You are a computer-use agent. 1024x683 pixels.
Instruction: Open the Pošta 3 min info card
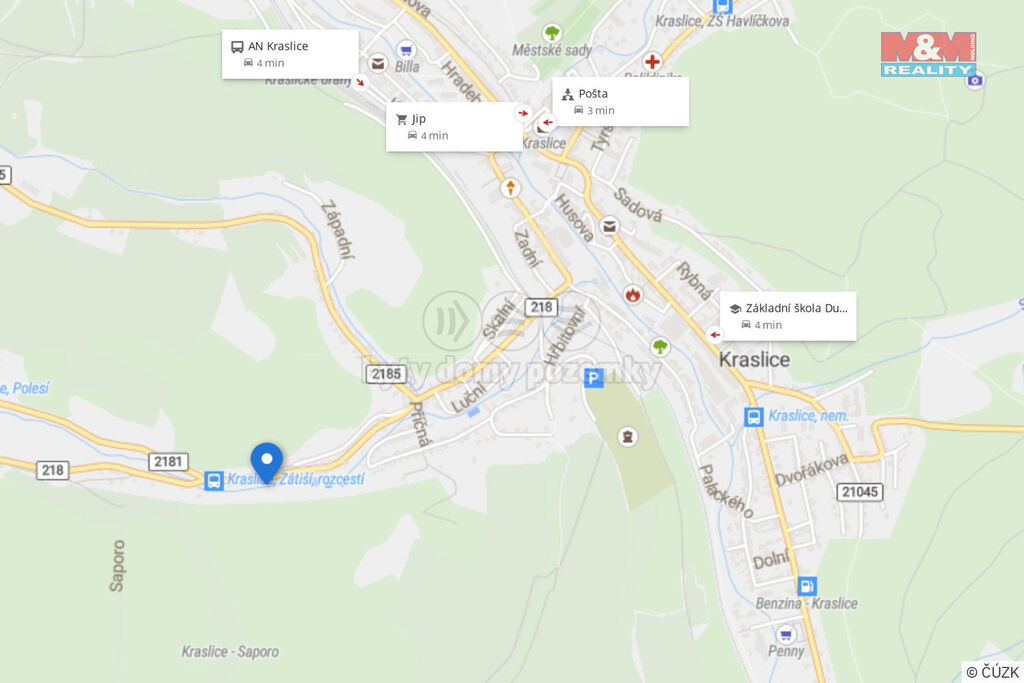620,102
